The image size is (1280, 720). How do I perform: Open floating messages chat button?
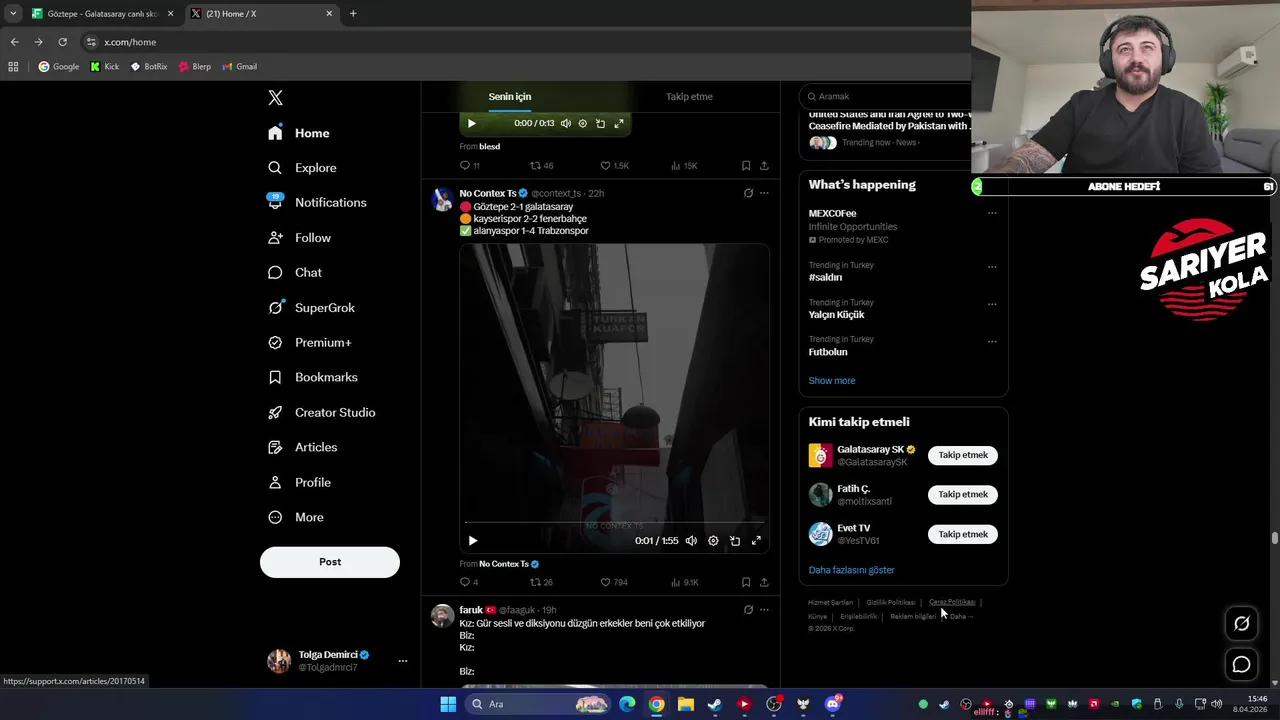tap(1241, 664)
